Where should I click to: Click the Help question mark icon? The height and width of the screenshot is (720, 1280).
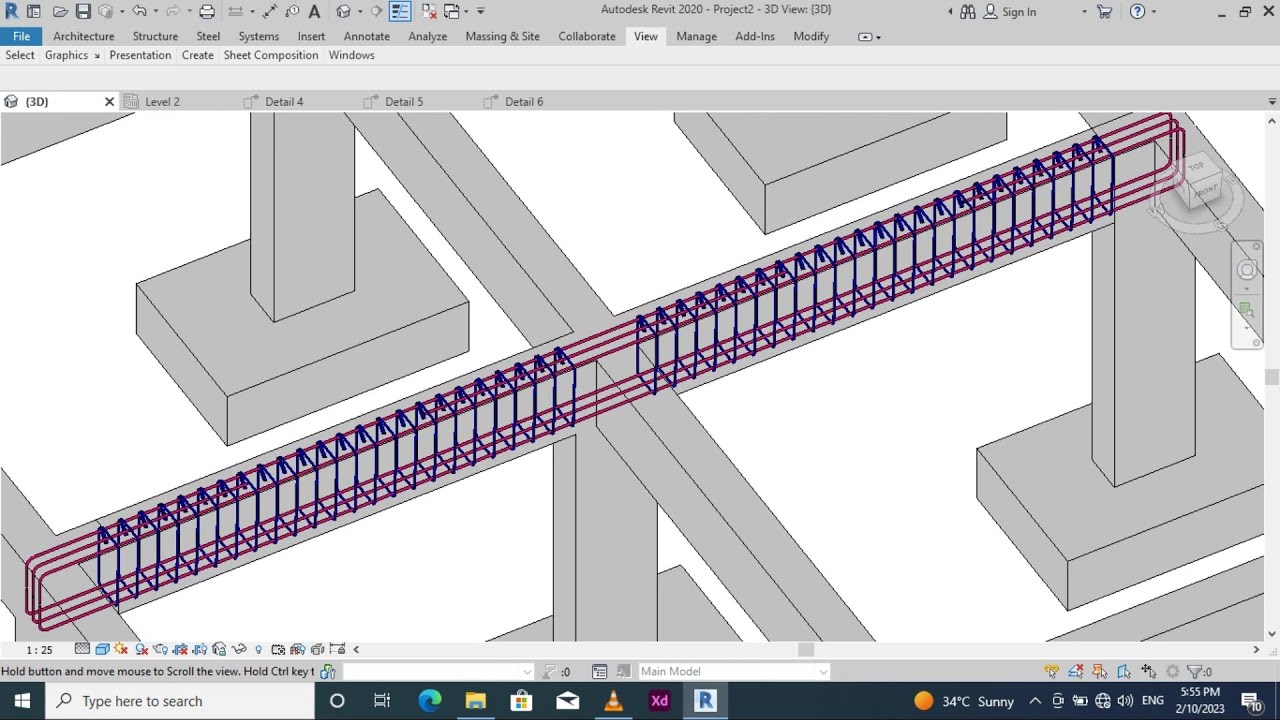click(x=1137, y=11)
